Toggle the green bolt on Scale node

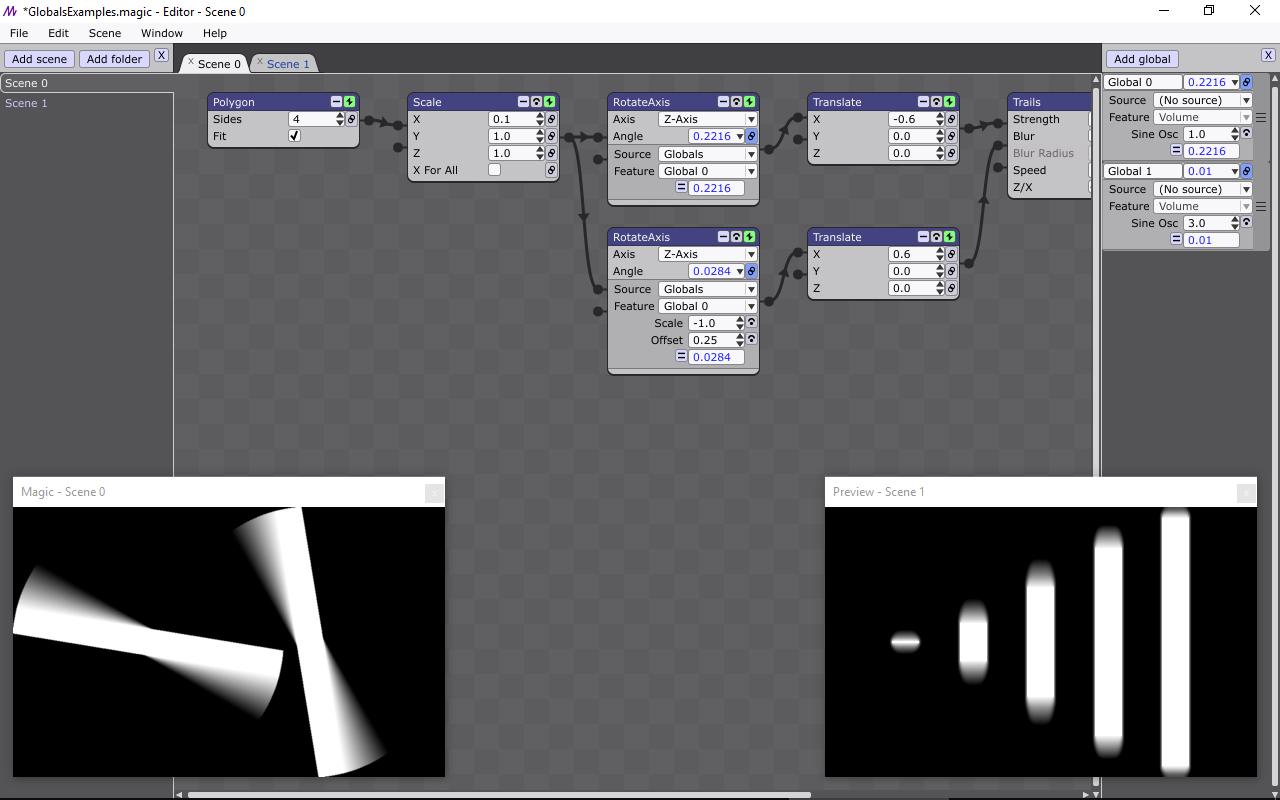550,102
